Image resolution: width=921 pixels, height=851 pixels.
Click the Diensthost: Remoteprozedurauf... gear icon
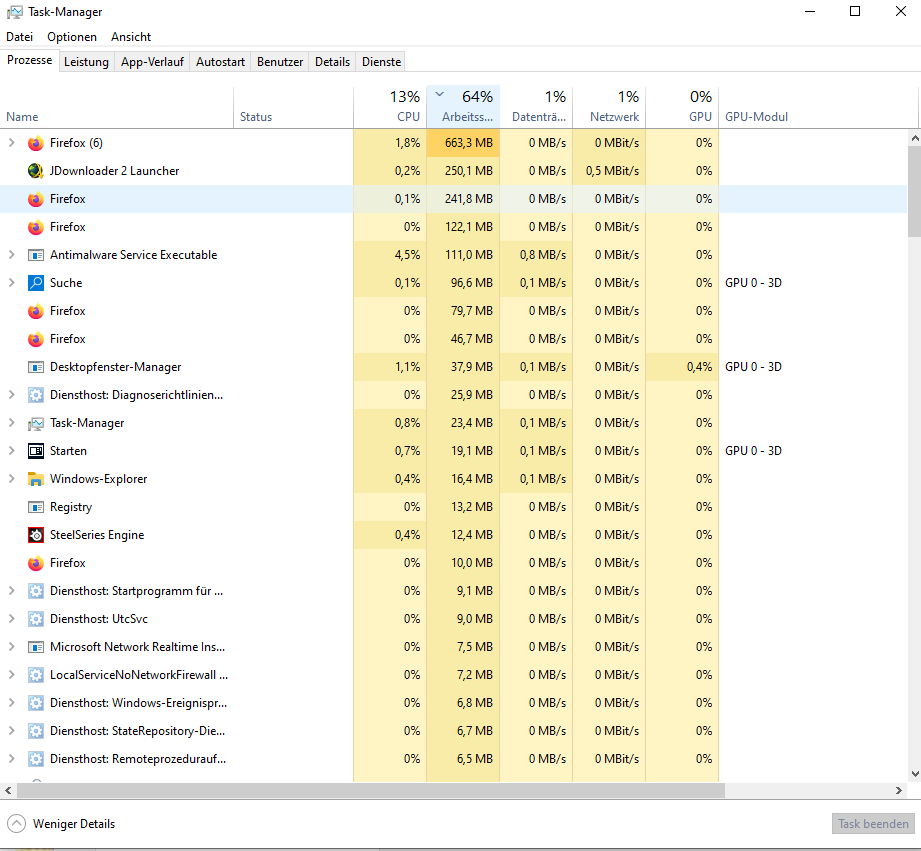36,759
